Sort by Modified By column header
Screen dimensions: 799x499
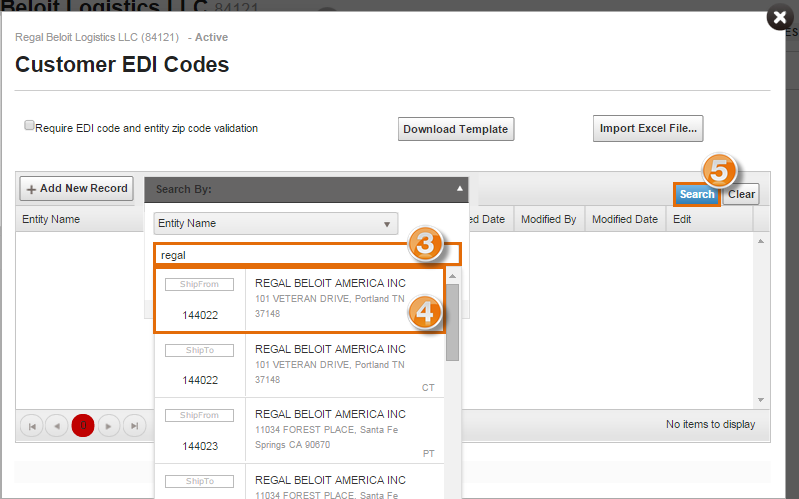tap(548, 219)
